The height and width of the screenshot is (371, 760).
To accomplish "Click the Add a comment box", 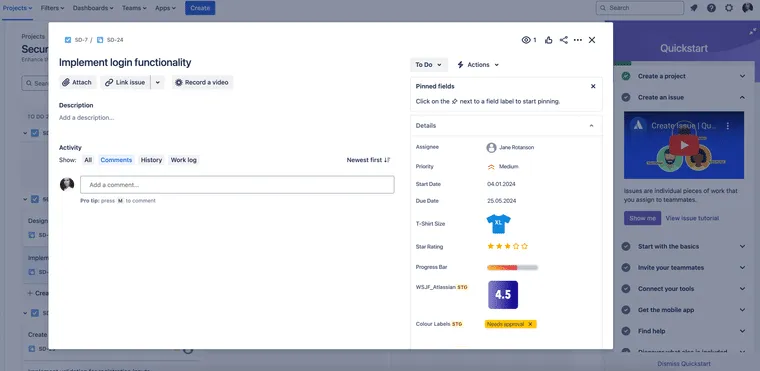I will click(237, 185).
